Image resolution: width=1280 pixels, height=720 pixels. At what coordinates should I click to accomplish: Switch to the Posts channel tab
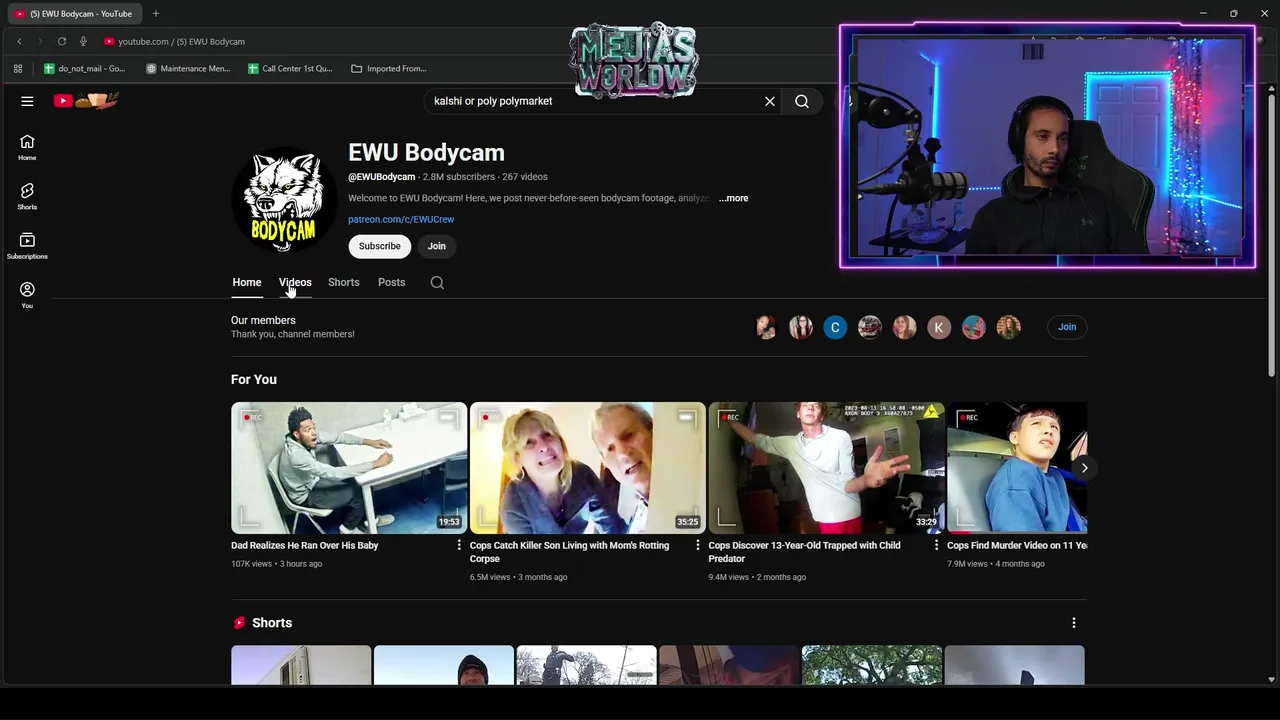(x=391, y=283)
